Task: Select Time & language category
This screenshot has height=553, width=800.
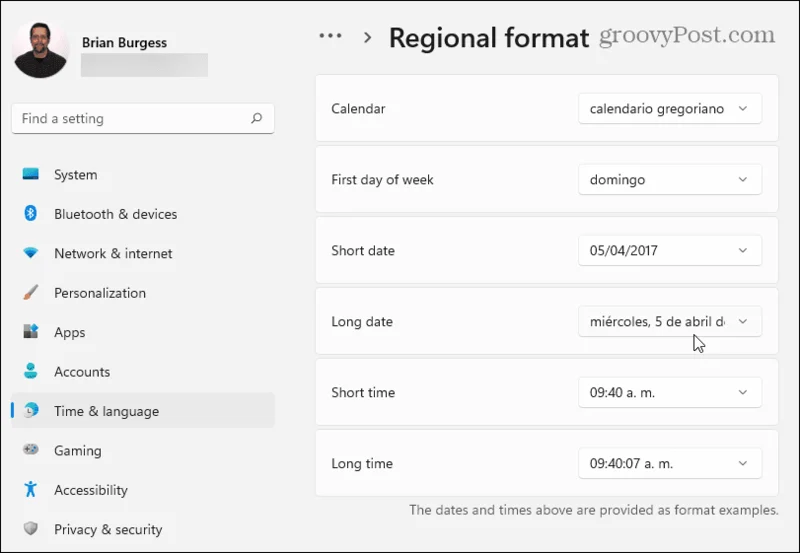Action: [143, 411]
